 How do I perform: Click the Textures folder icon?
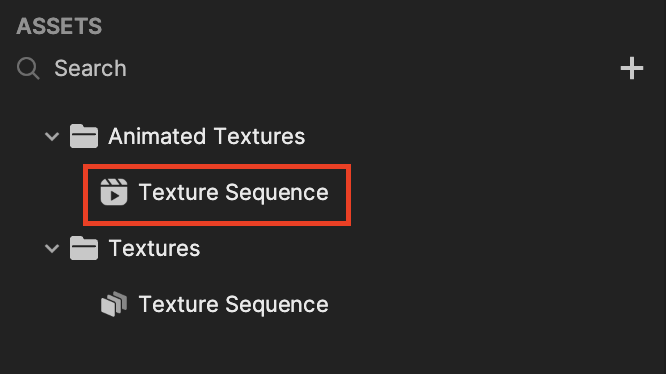(x=84, y=248)
